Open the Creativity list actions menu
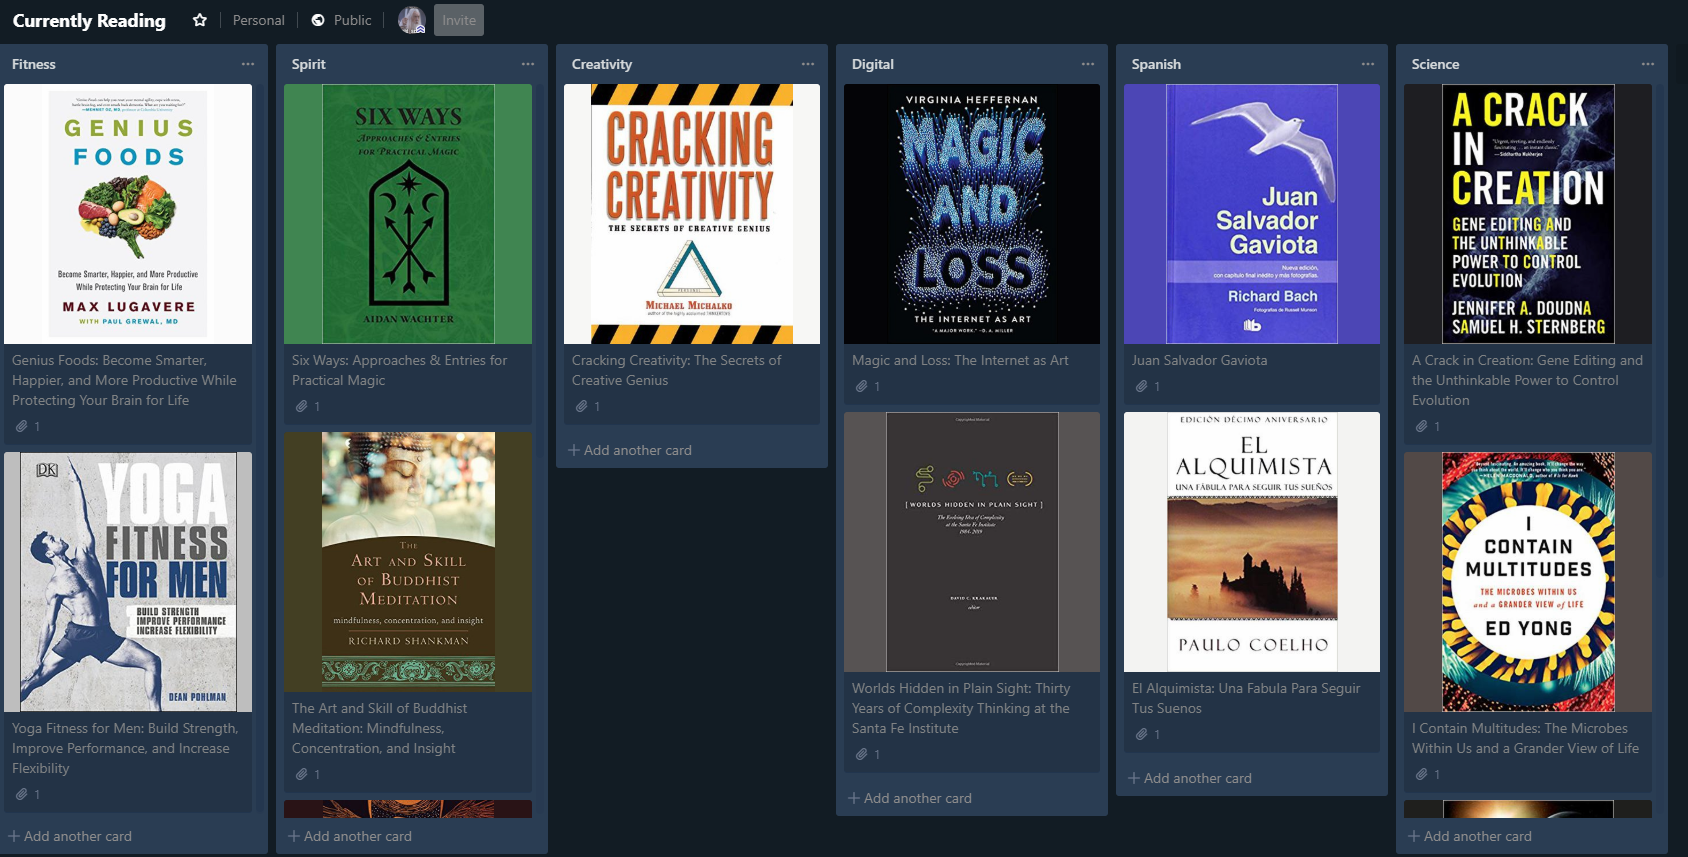This screenshot has width=1688, height=857. pyautogui.click(x=808, y=64)
